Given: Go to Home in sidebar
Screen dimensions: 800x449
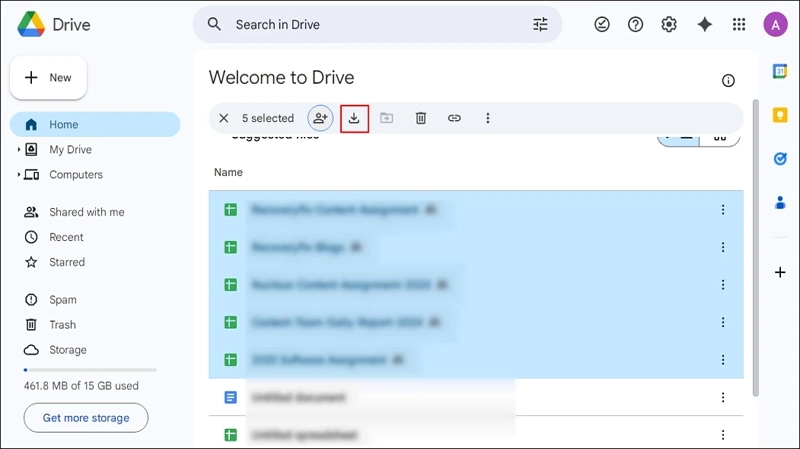Looking at the screenshot, I should pos(95,124).
